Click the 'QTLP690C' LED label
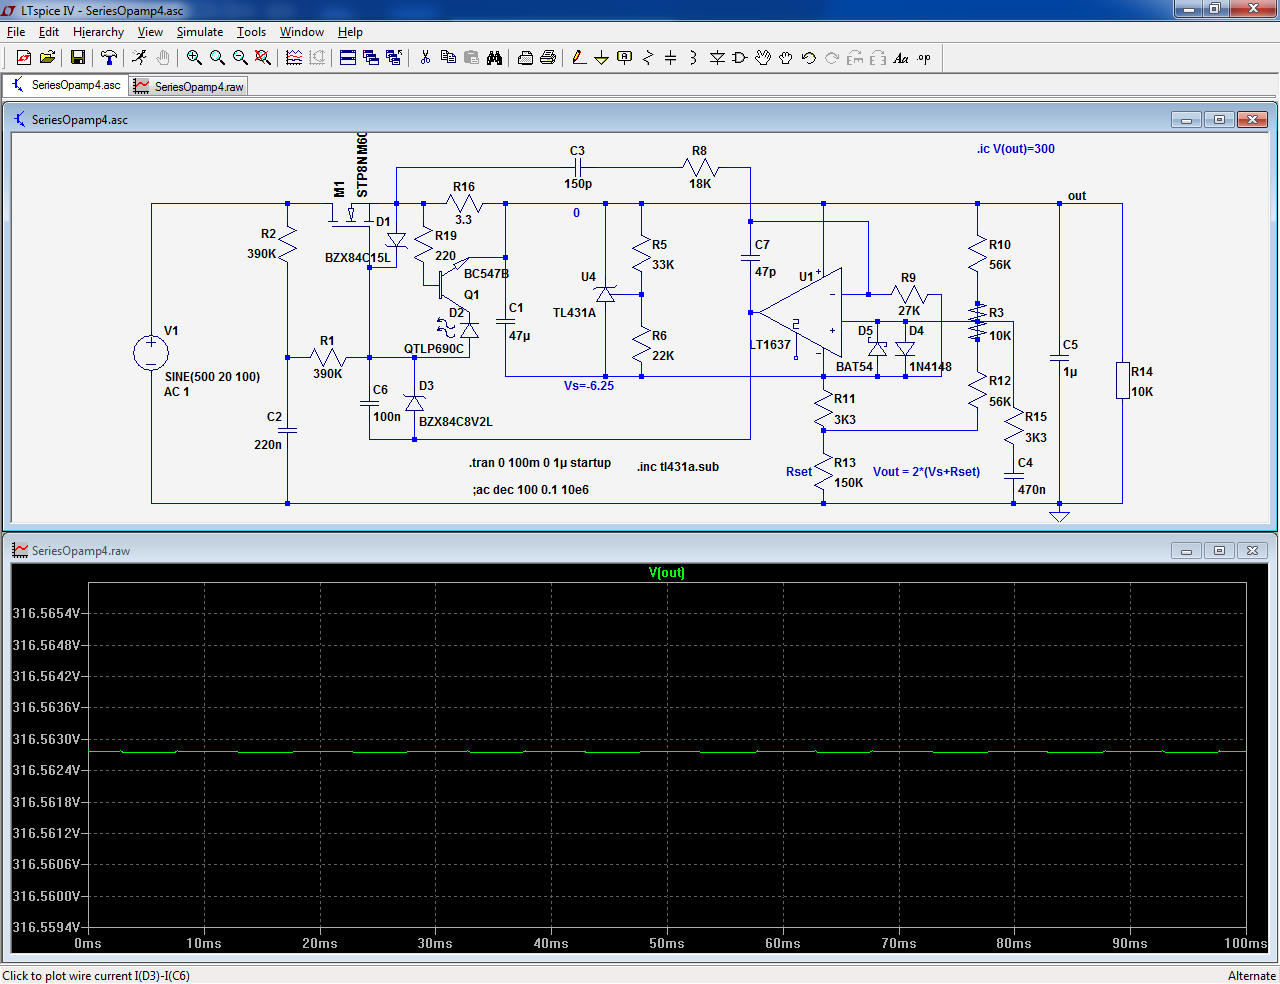 [x=434, y=349]
